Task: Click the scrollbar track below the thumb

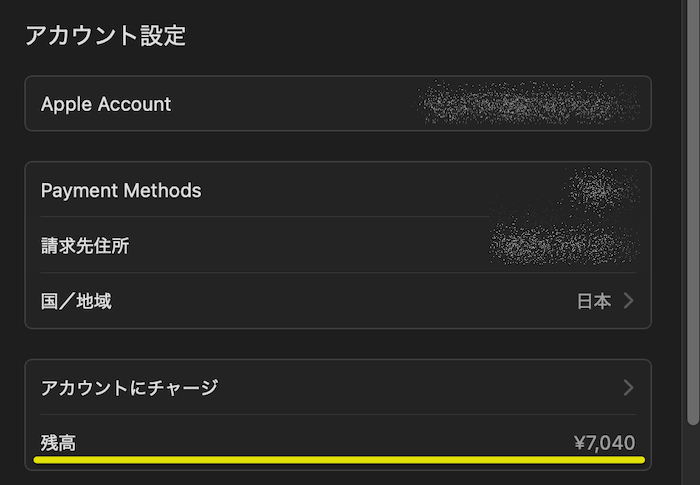Action: [694, 455]
